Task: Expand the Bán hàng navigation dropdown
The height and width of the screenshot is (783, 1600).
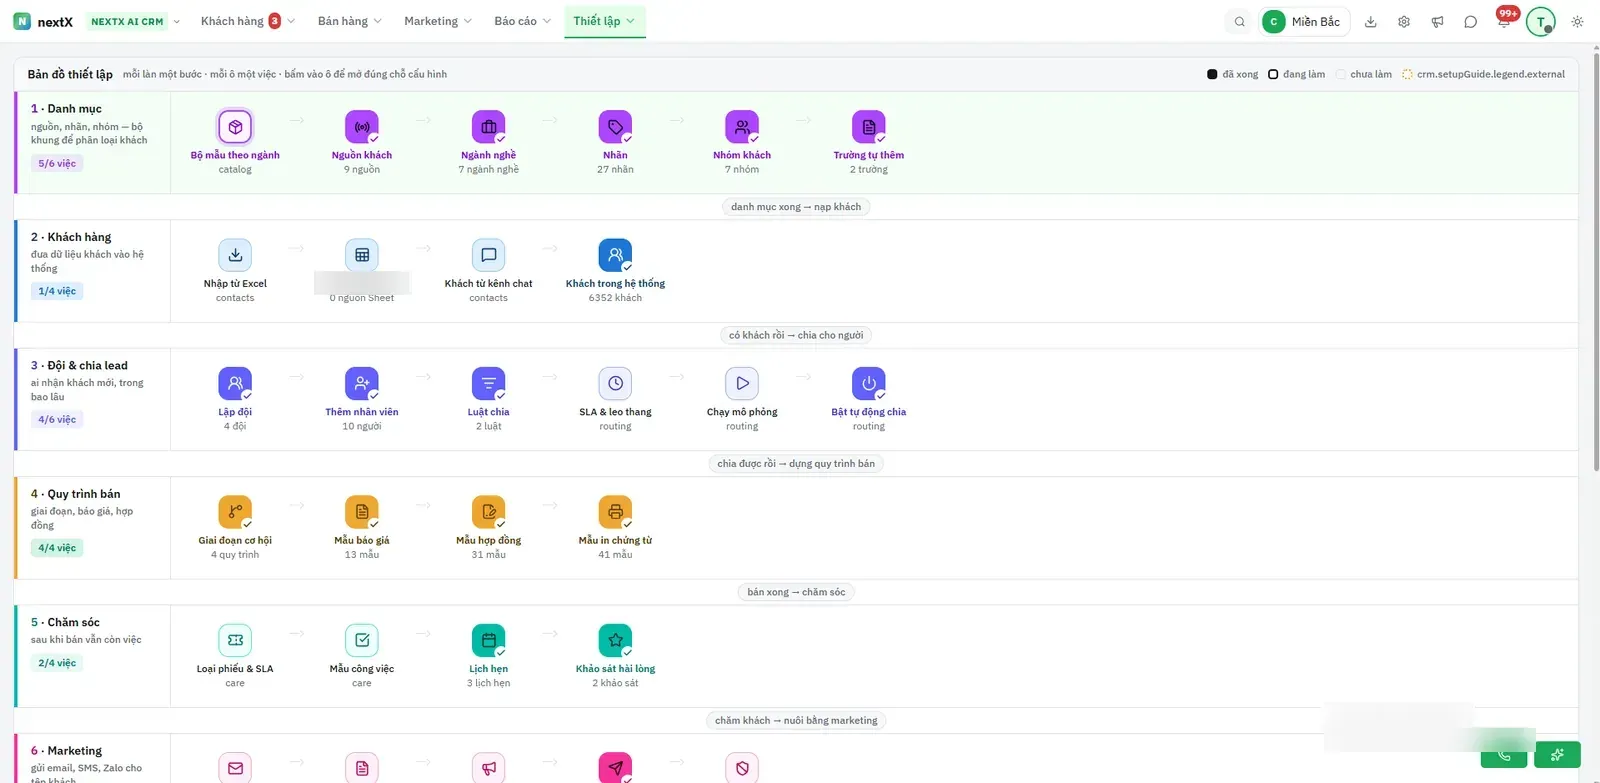Action: coord(349,21)
